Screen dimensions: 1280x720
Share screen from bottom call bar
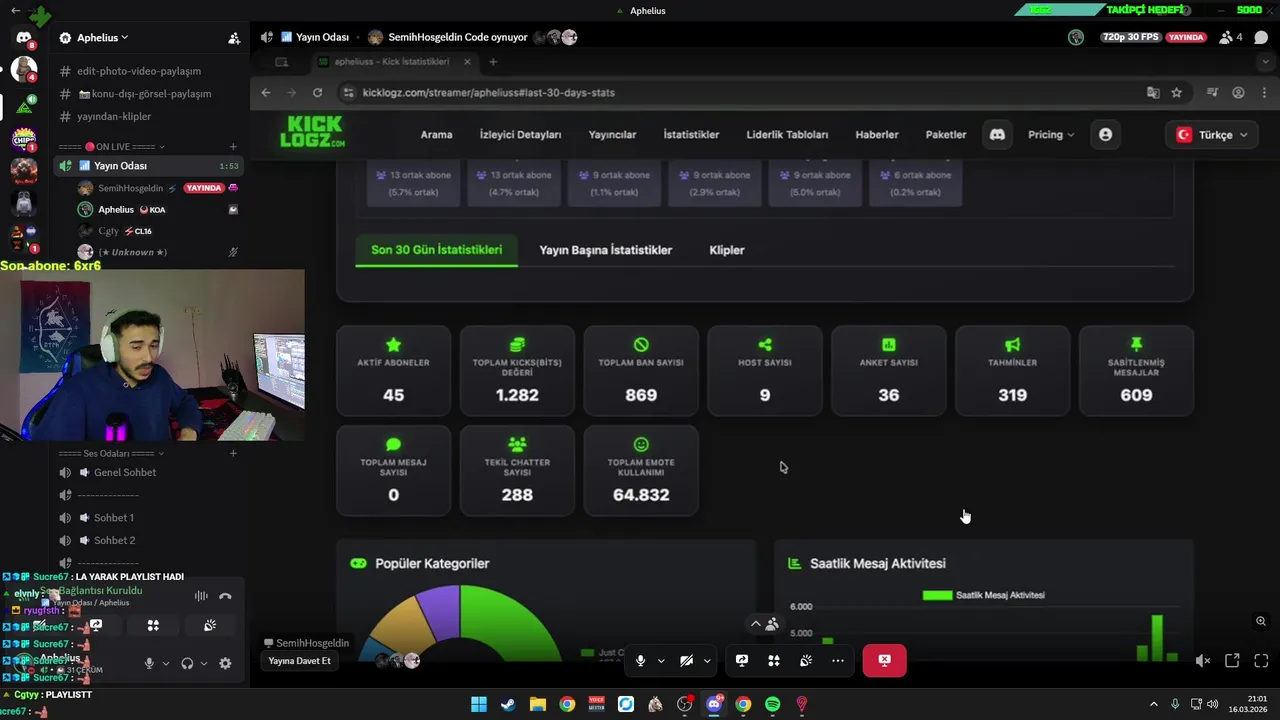click(x=742, y=660)
